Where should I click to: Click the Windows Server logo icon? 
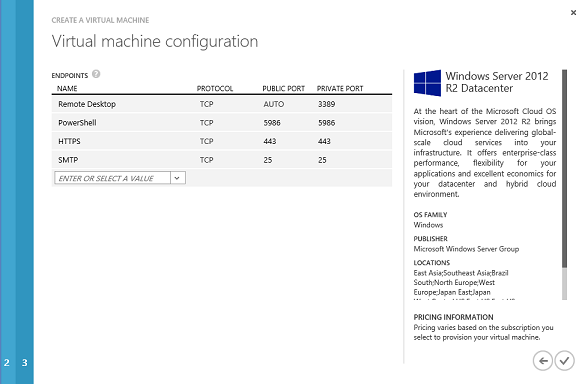coord(427,83)
